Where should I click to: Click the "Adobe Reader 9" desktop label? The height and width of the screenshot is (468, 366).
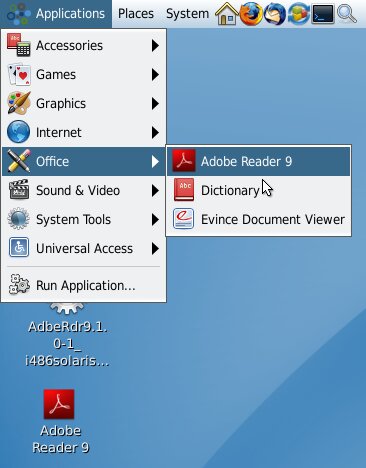[61, 439]
